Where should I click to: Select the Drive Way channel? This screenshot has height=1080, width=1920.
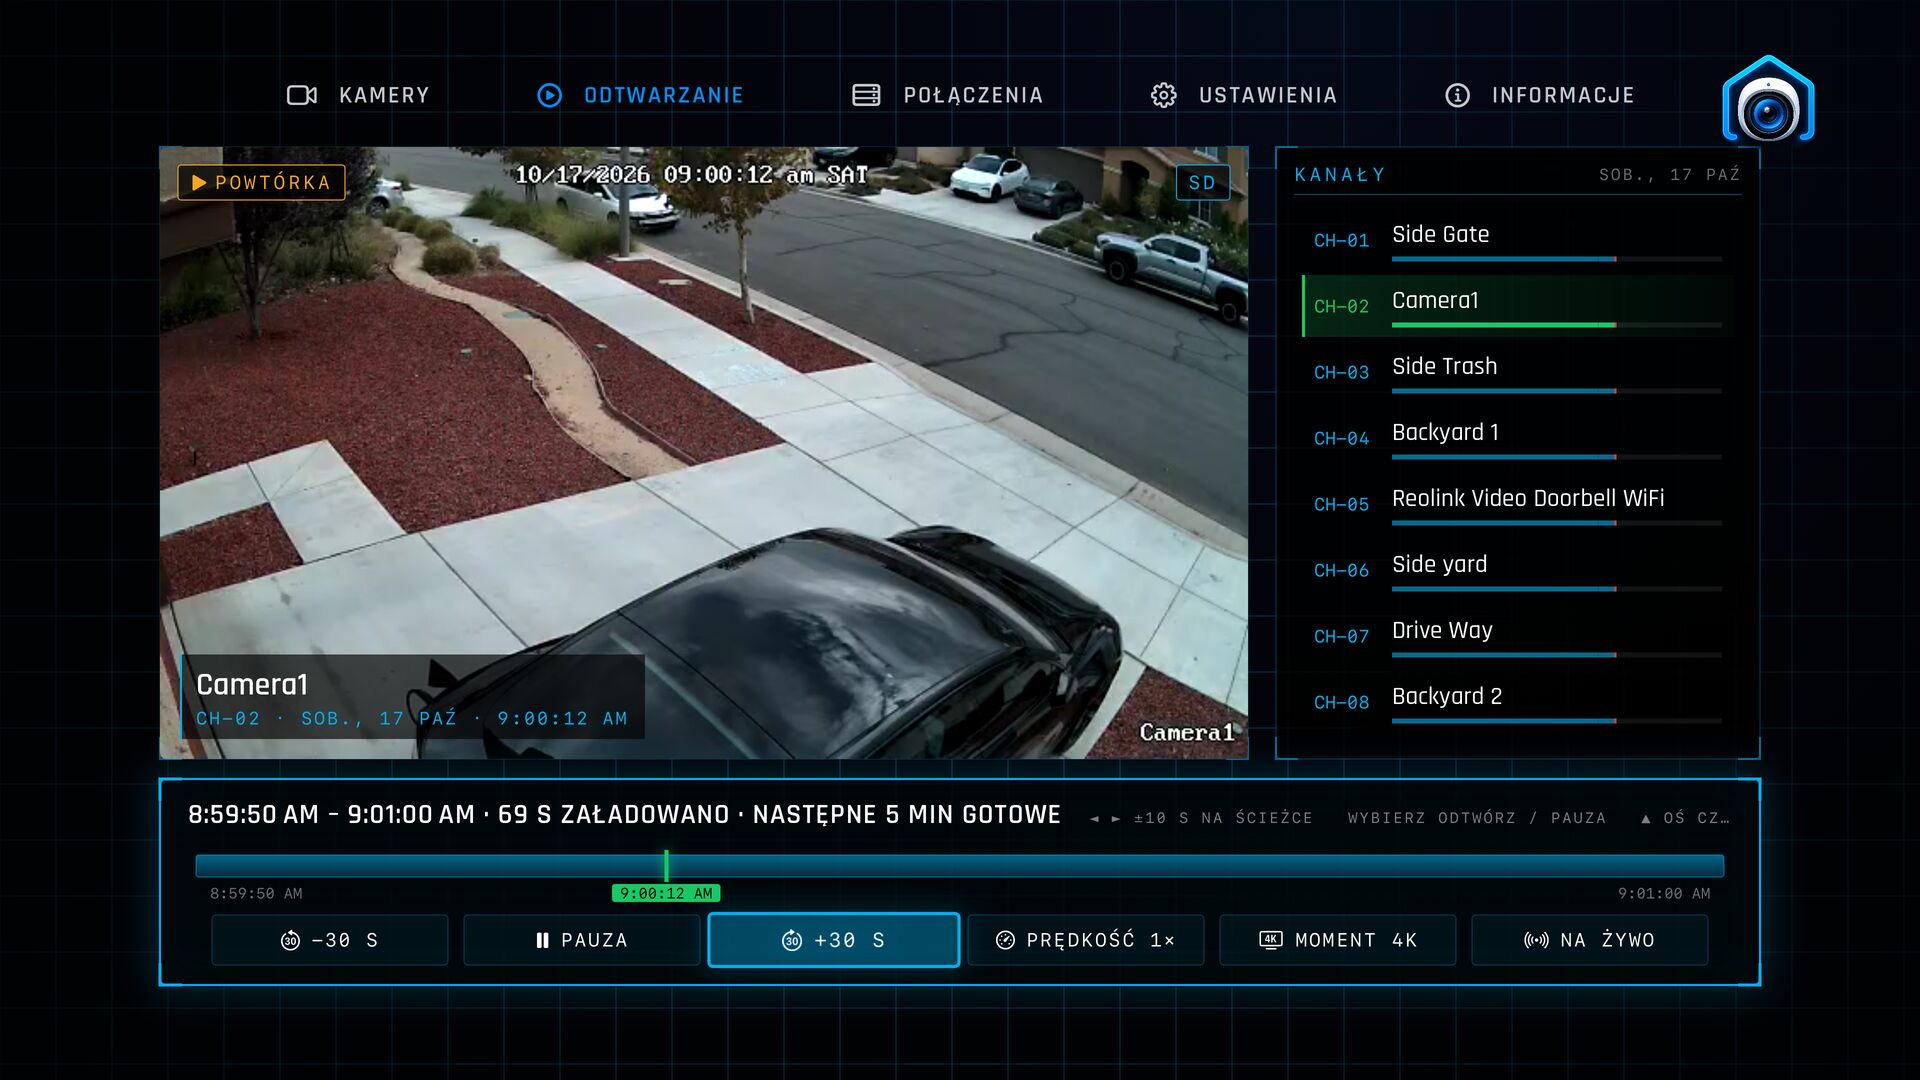(x=1518, y=636)
